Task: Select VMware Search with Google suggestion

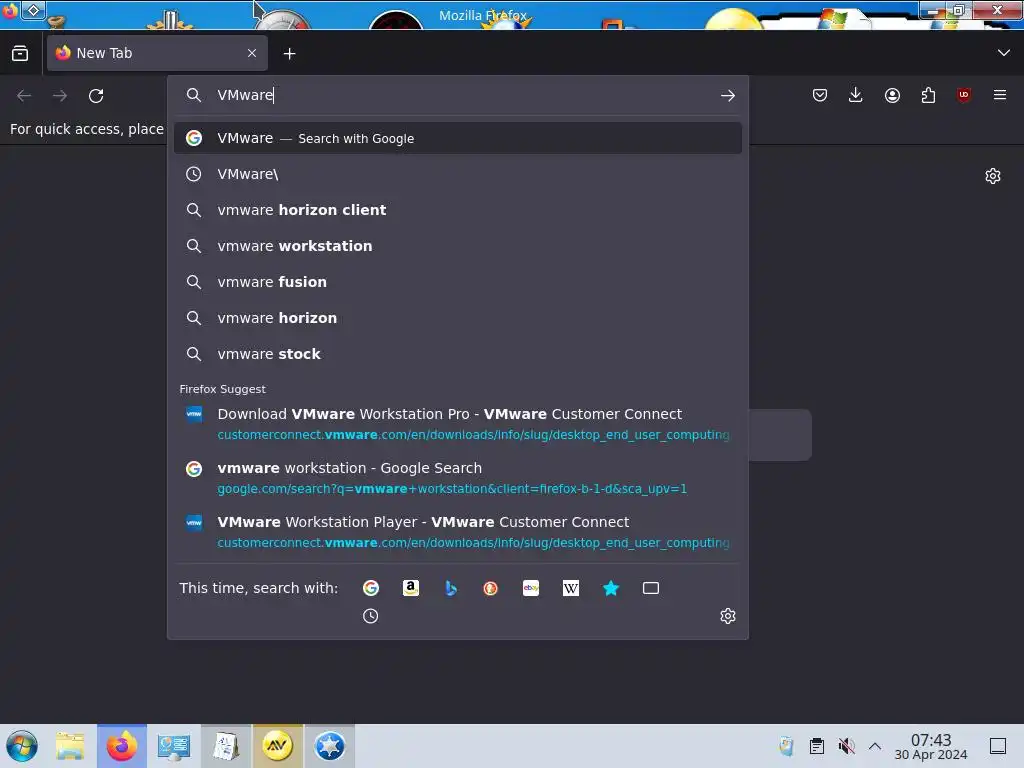Action: click(x=458, y=138)
